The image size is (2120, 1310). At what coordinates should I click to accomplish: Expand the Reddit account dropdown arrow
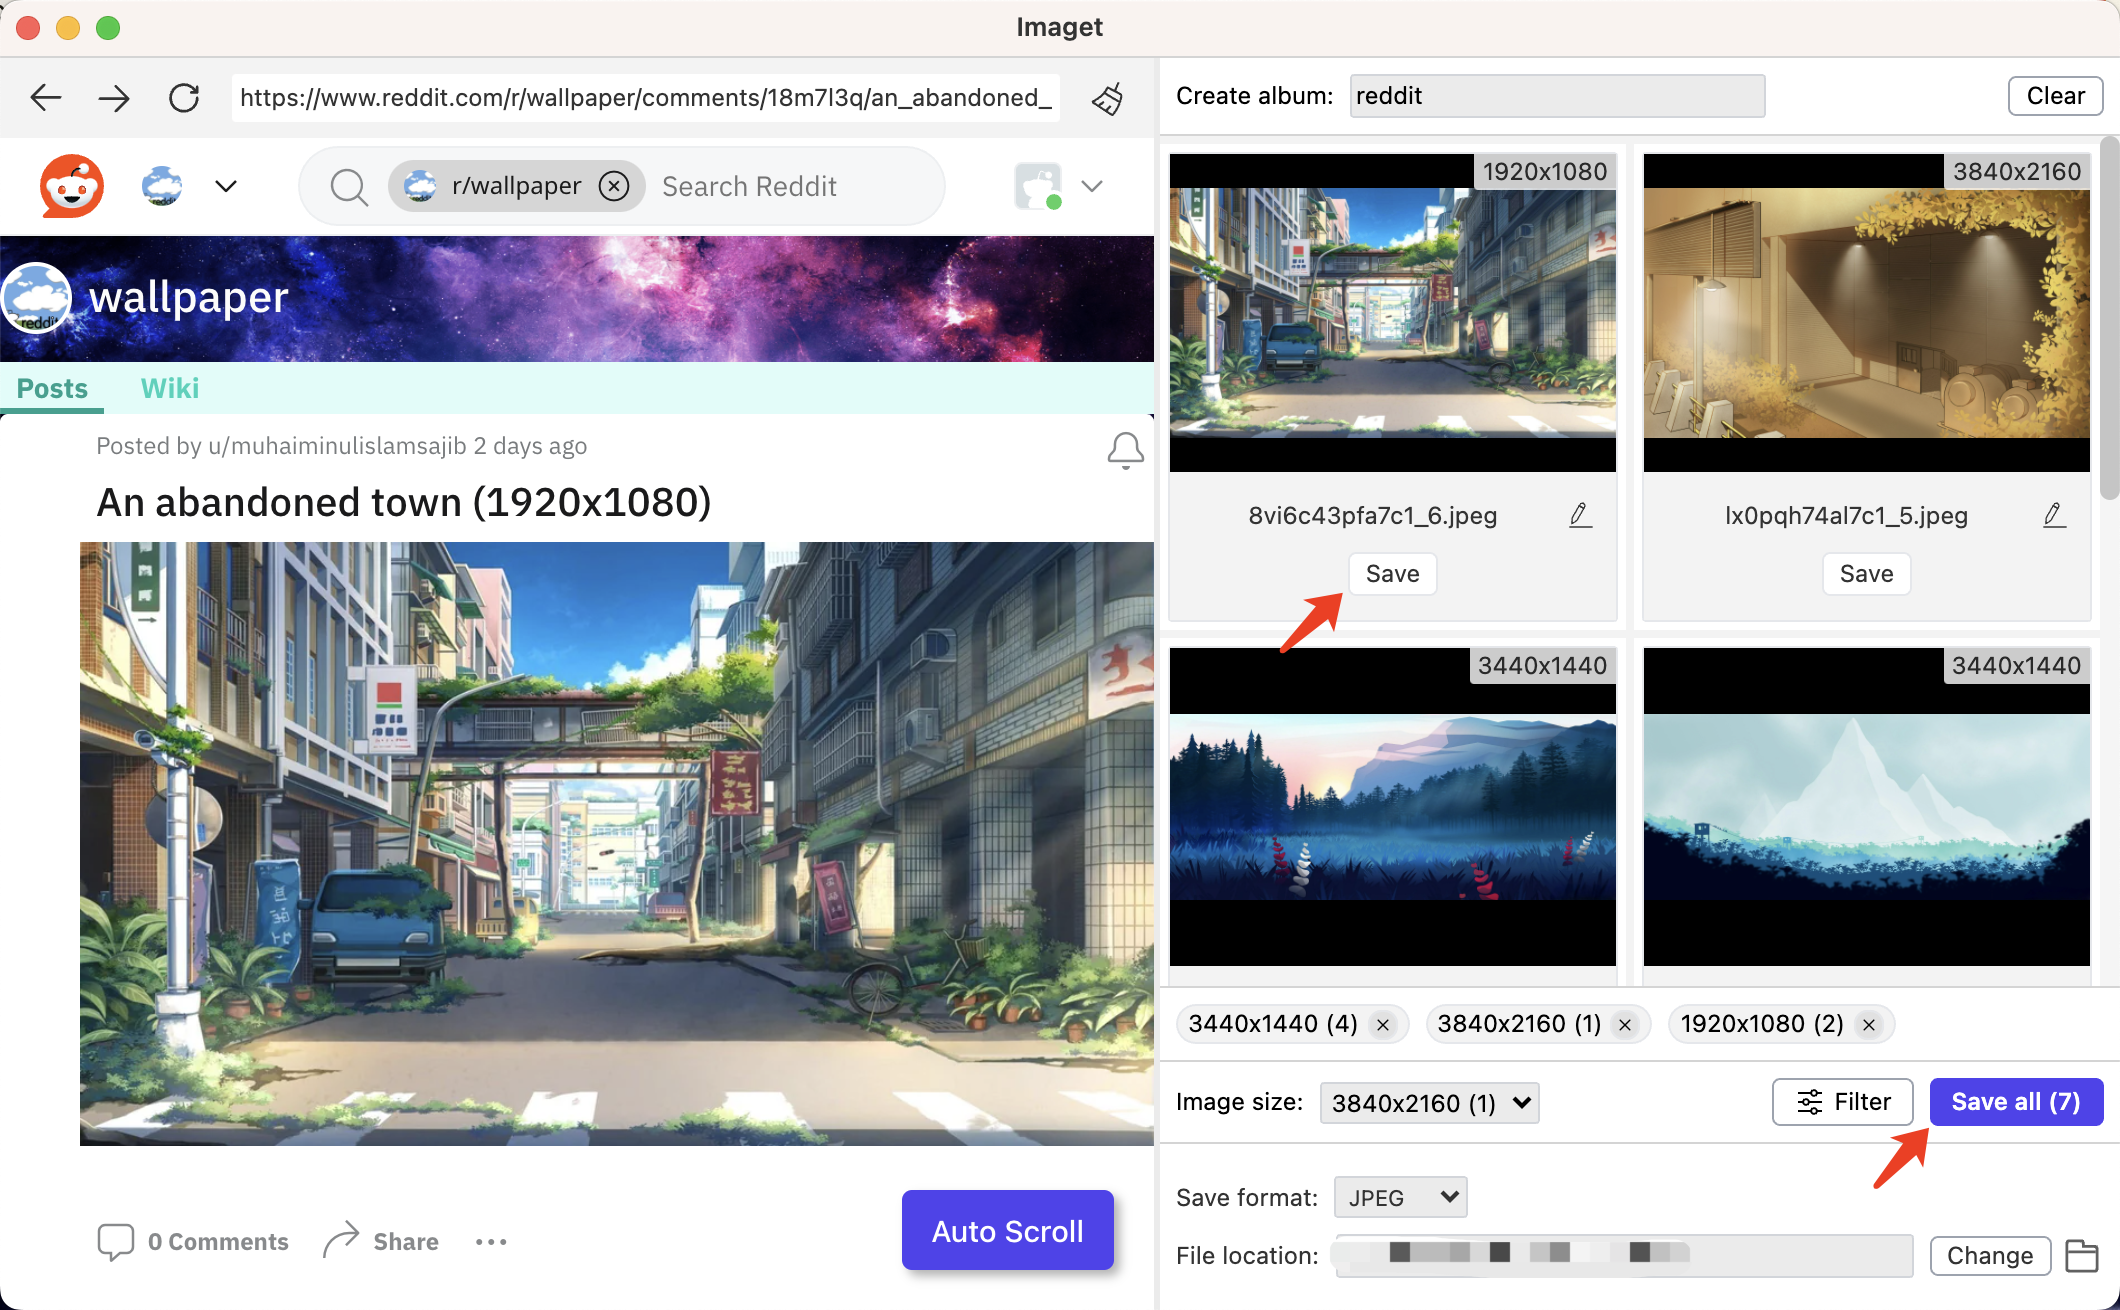pyautogui.click(x=1092, y=186)
